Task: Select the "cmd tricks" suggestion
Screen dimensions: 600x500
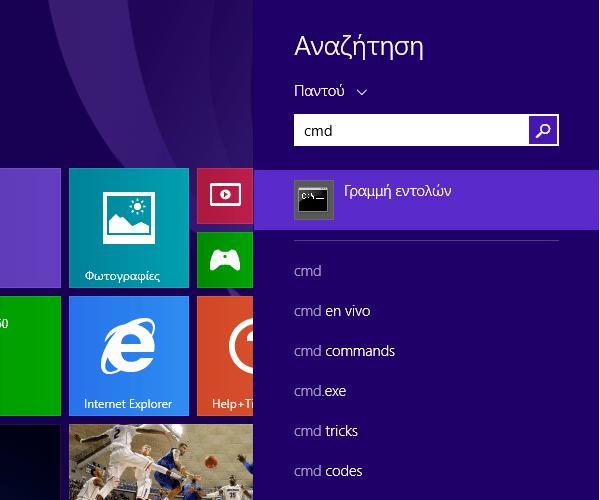Action: point(326,431)
